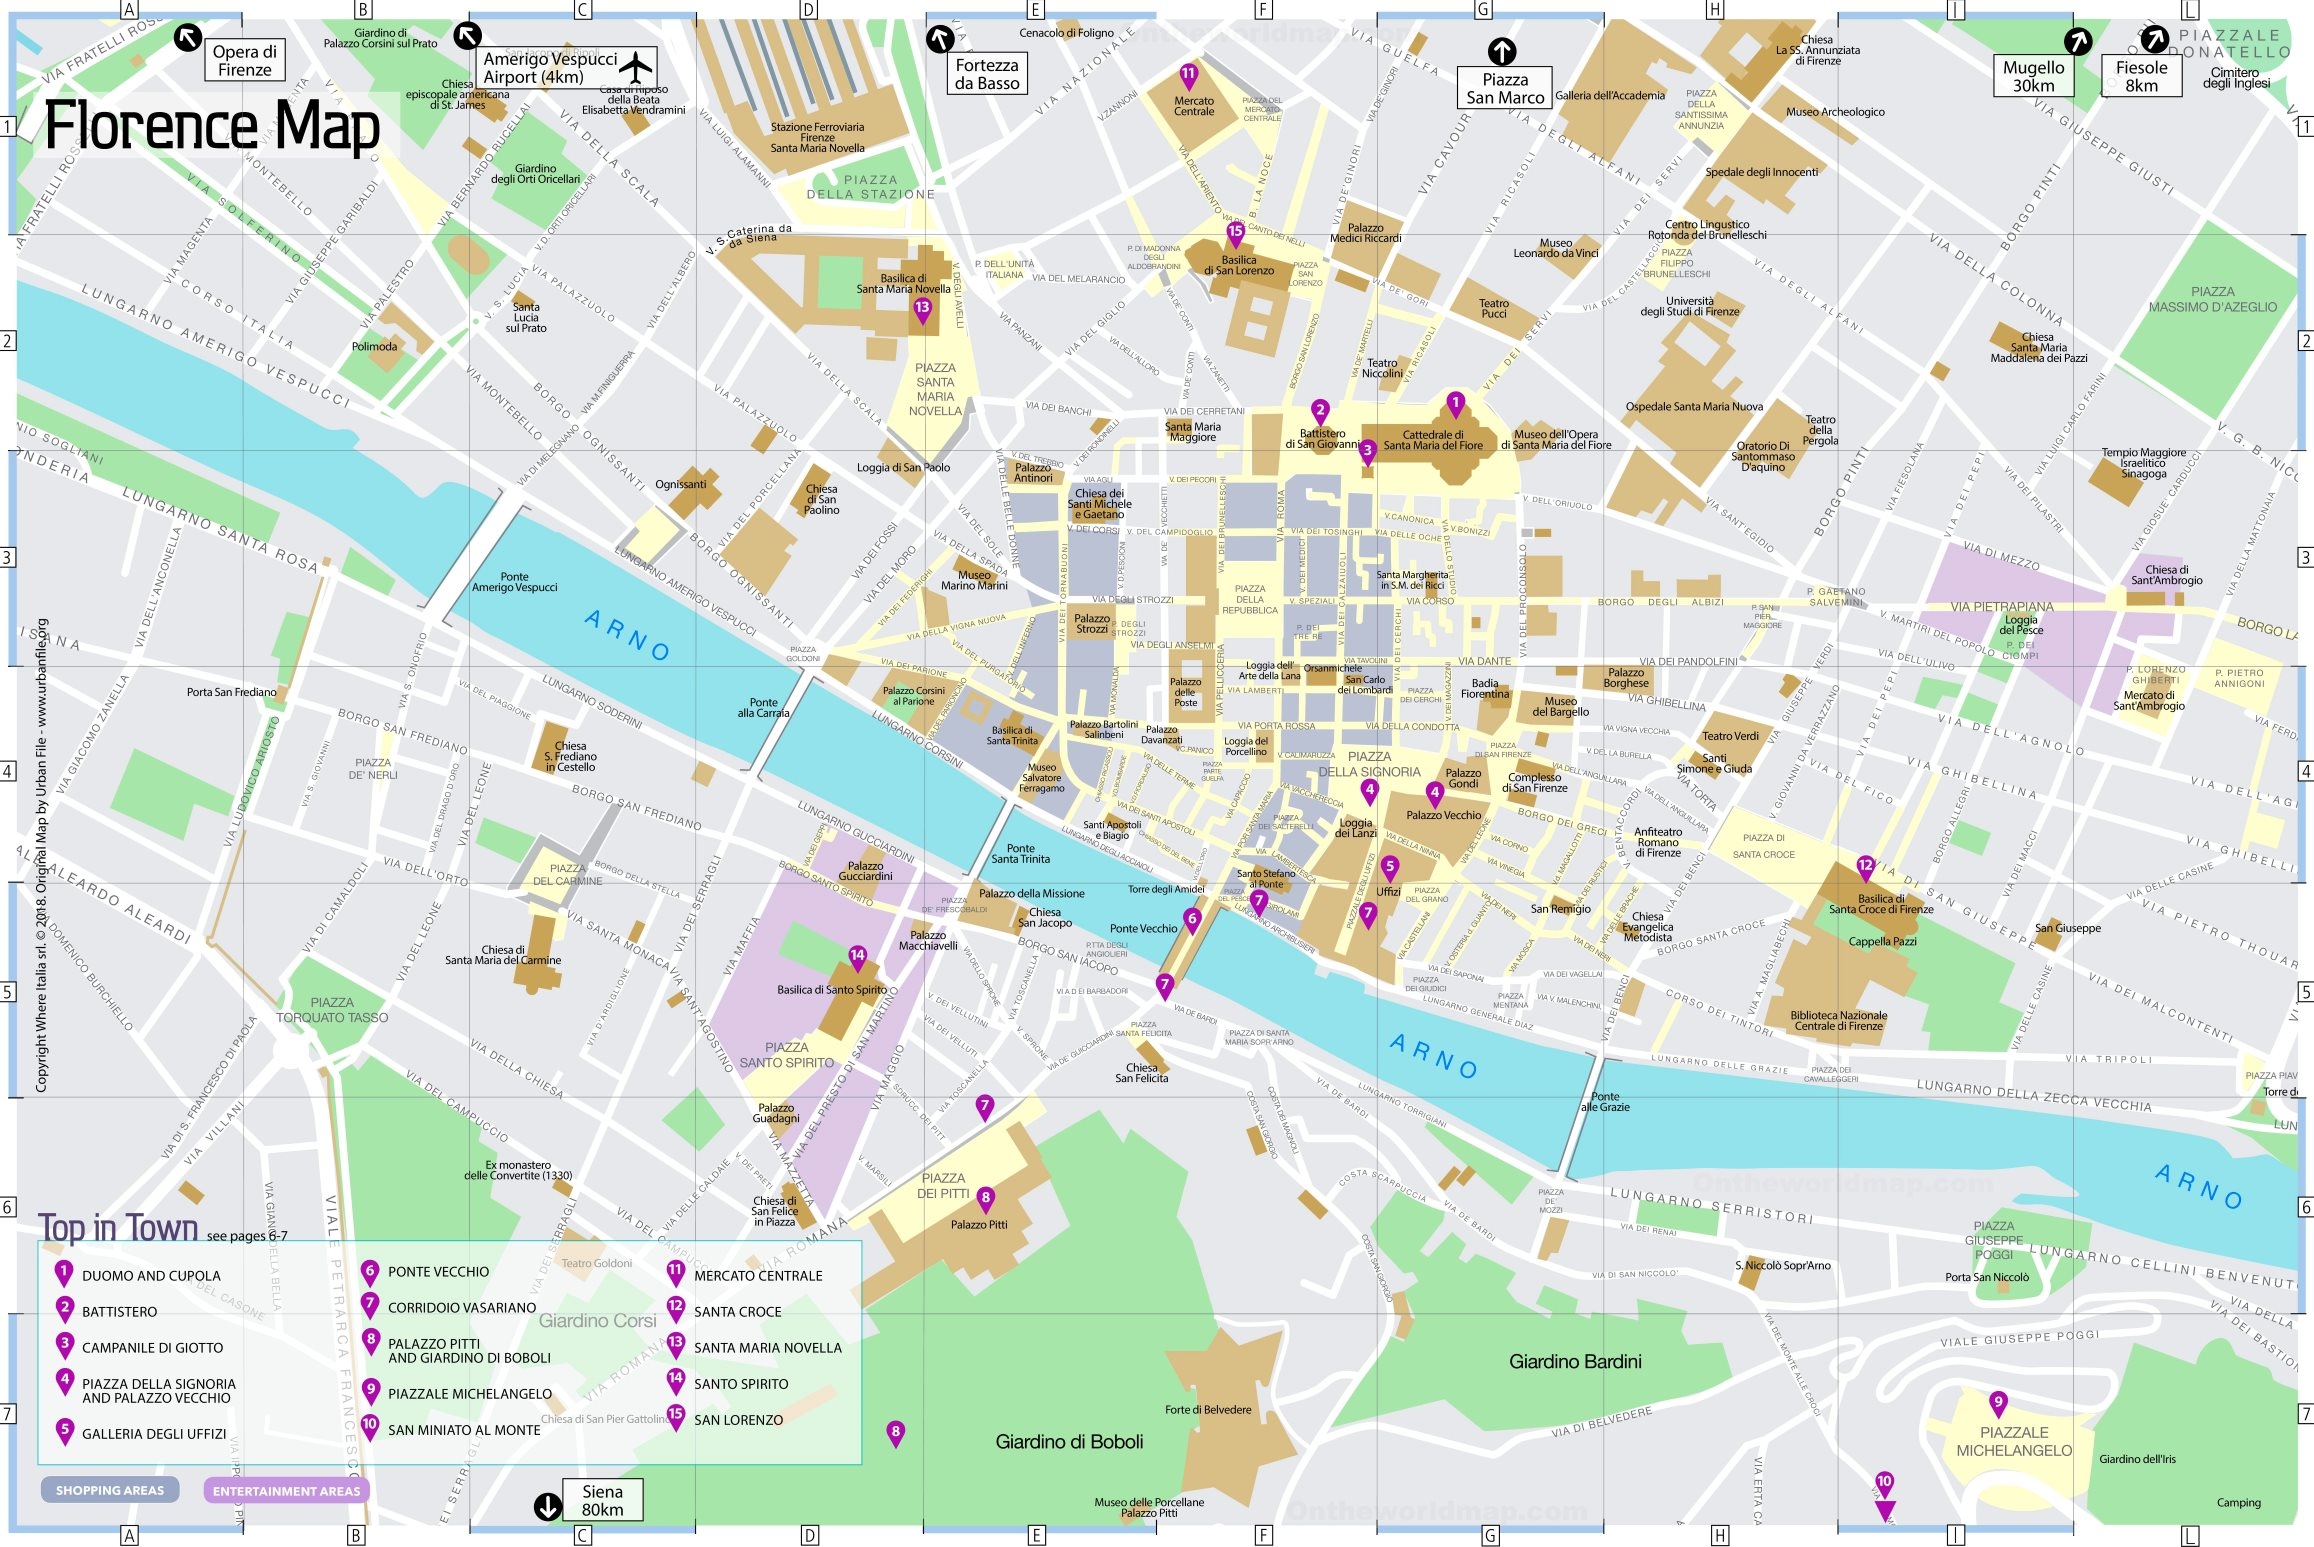Click the airplane icon for Amerigo Vespucci Airport
This screenshot has height=1547, width=2314.
tap(635, 68)
